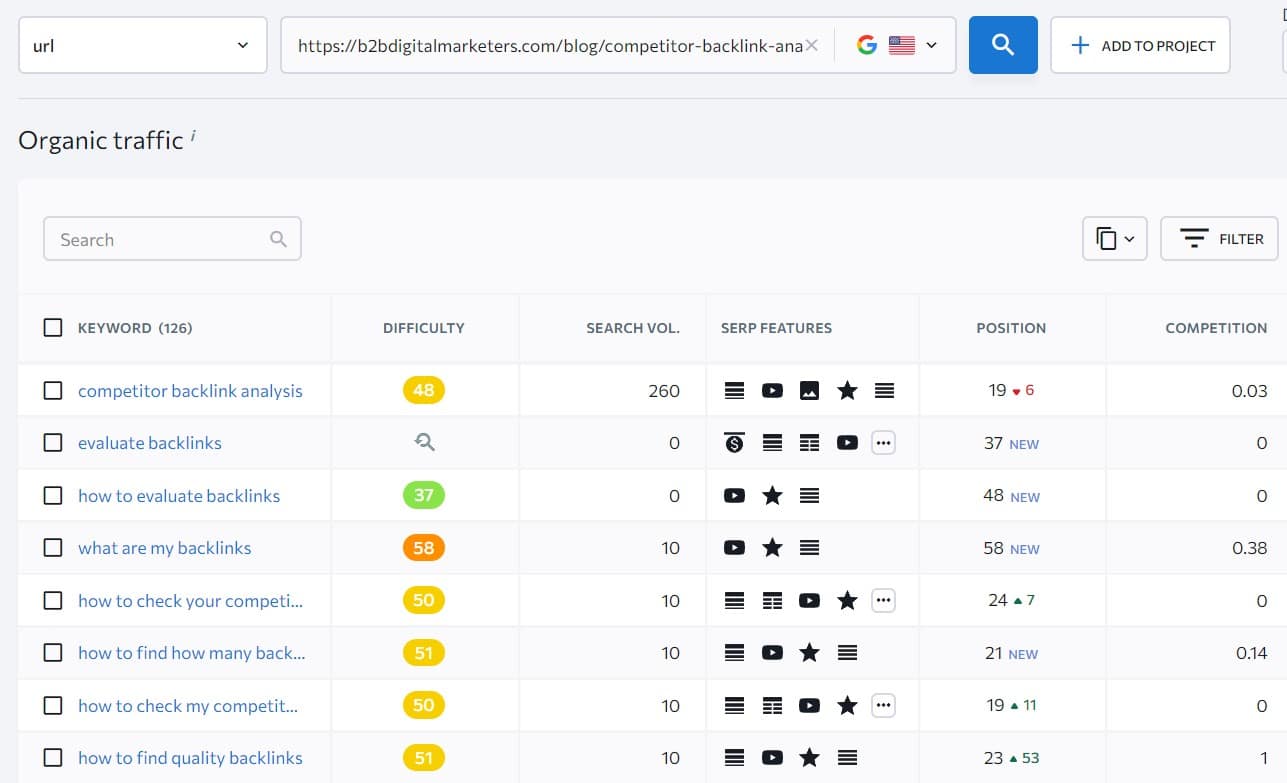Tick the how to check my competit... checkbox
The image size is (1287, 783).
(53, 705)
